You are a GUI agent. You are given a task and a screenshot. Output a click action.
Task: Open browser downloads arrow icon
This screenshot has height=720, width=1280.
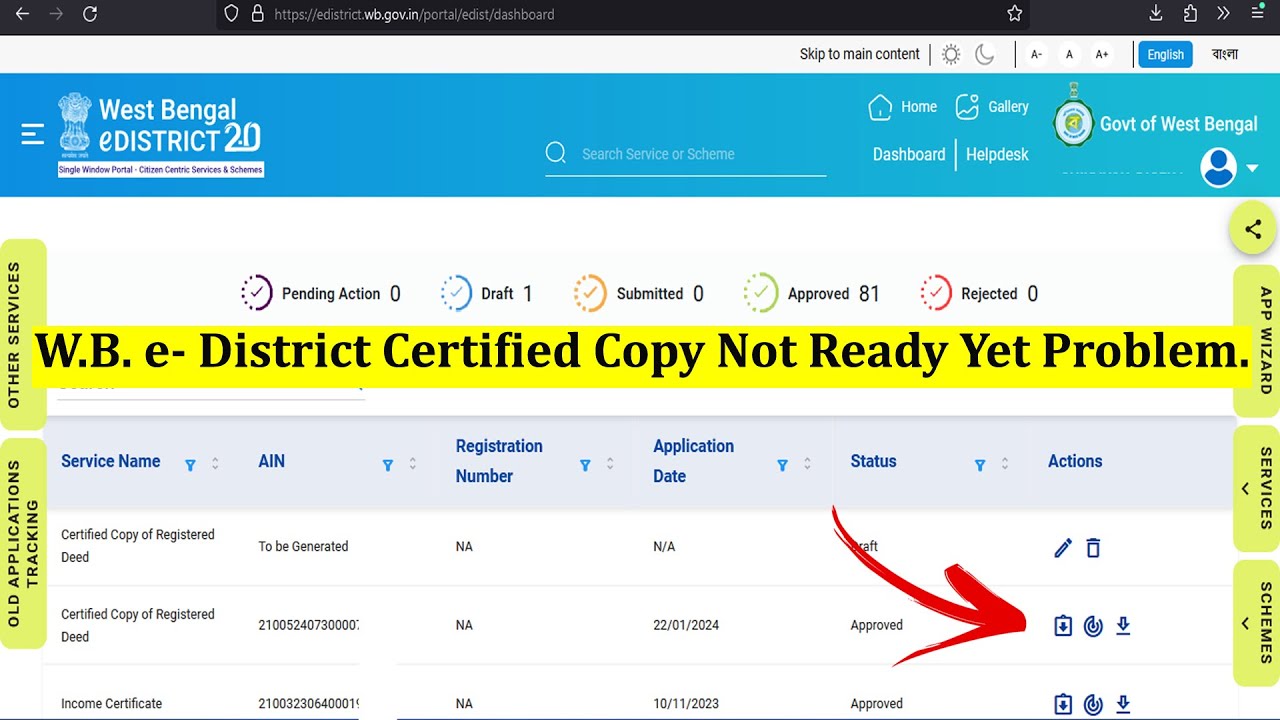pyautogui.click(x=1156, y=14)
